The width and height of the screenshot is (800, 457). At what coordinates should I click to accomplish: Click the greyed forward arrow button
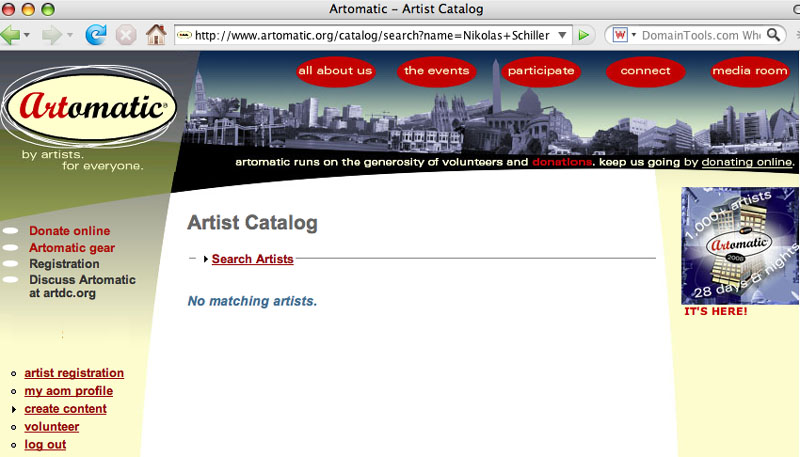[x=52, y=35]
